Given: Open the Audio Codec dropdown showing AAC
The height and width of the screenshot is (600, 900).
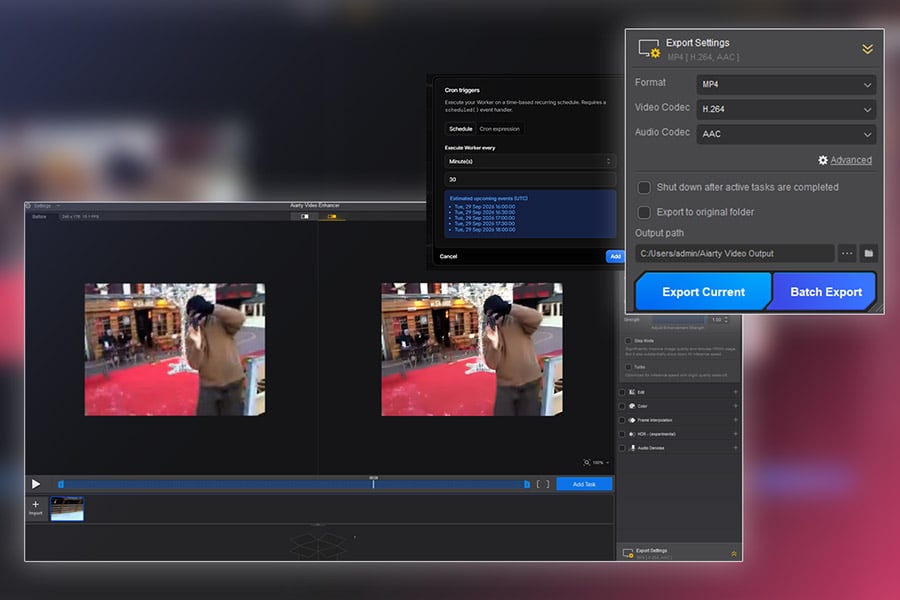Looking at the screenshot, I should click(x=786, y=134).
